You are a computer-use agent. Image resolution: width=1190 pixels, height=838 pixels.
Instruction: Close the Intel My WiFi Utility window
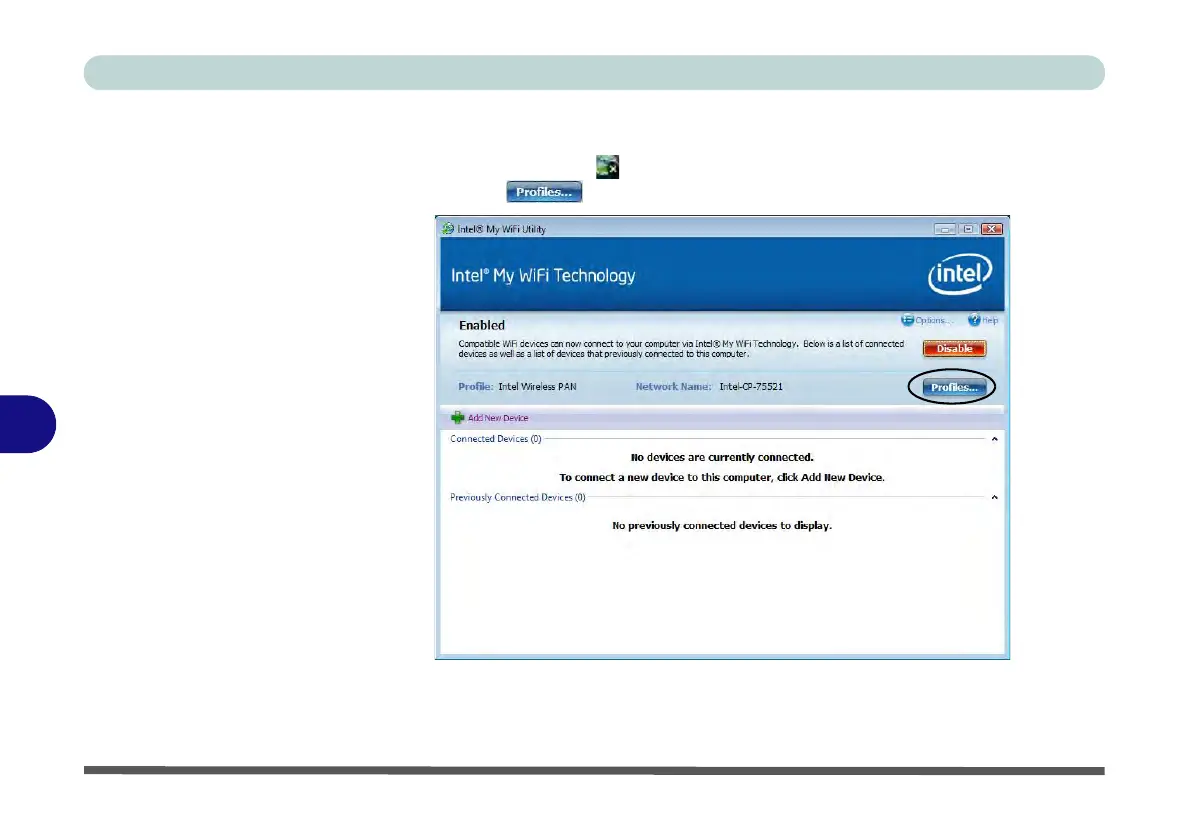(992, 228)
